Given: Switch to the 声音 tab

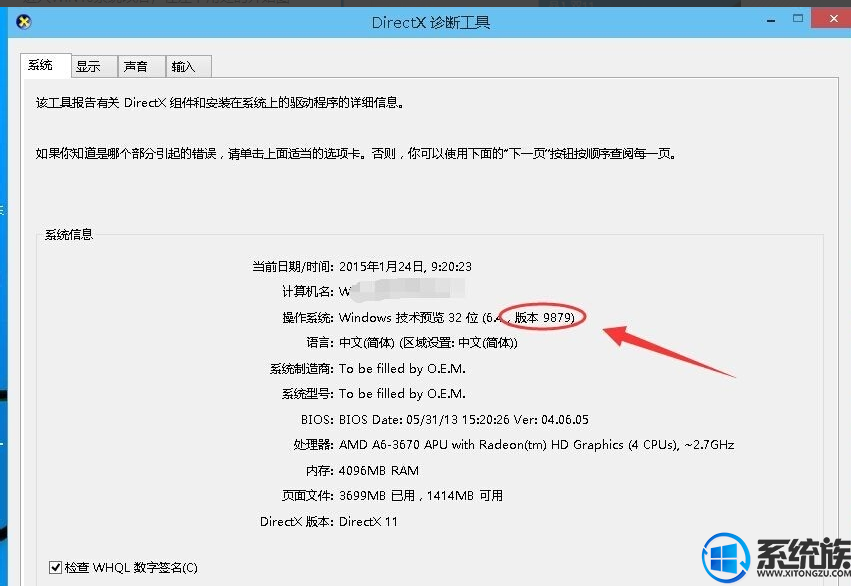Looking at the screenshot, I should point(141,67).
